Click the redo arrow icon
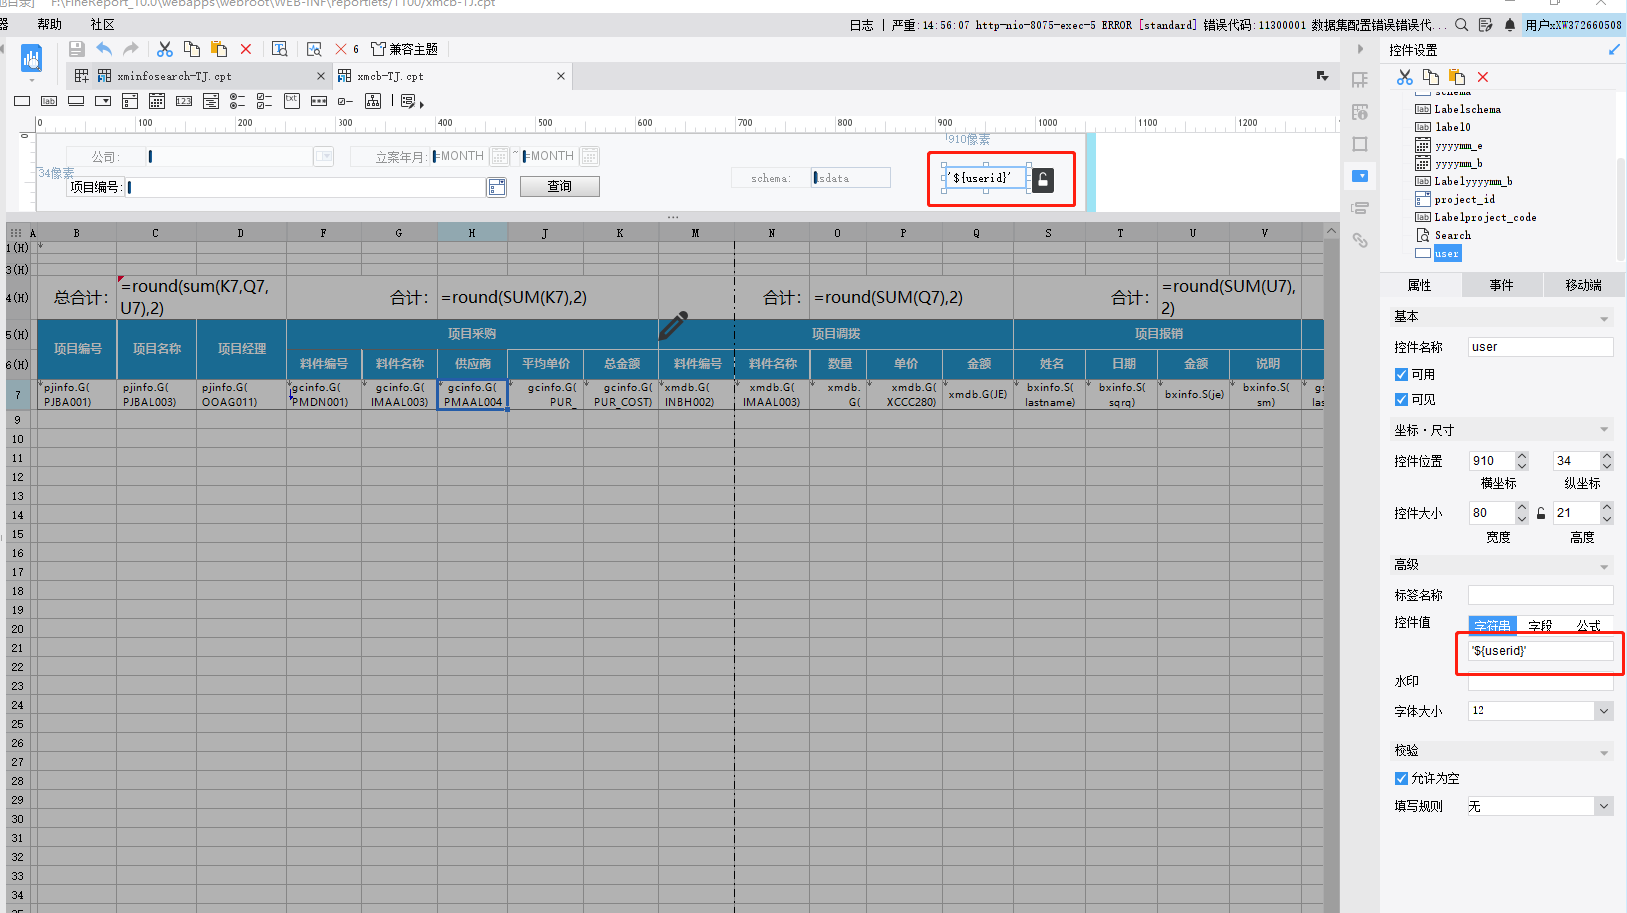Image resolution: width=1627 pixels, height=913 pixels. click(x=131, y=49)
